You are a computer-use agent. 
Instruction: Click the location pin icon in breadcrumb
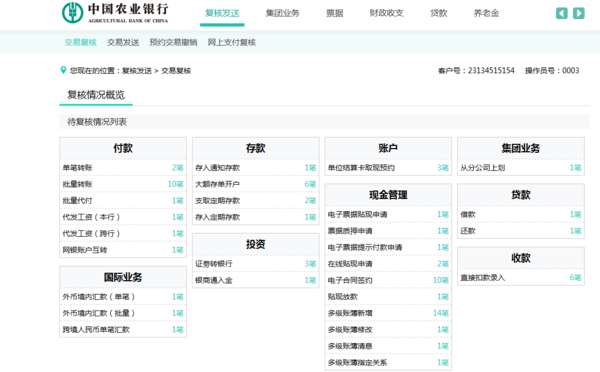tap(64, 70)
